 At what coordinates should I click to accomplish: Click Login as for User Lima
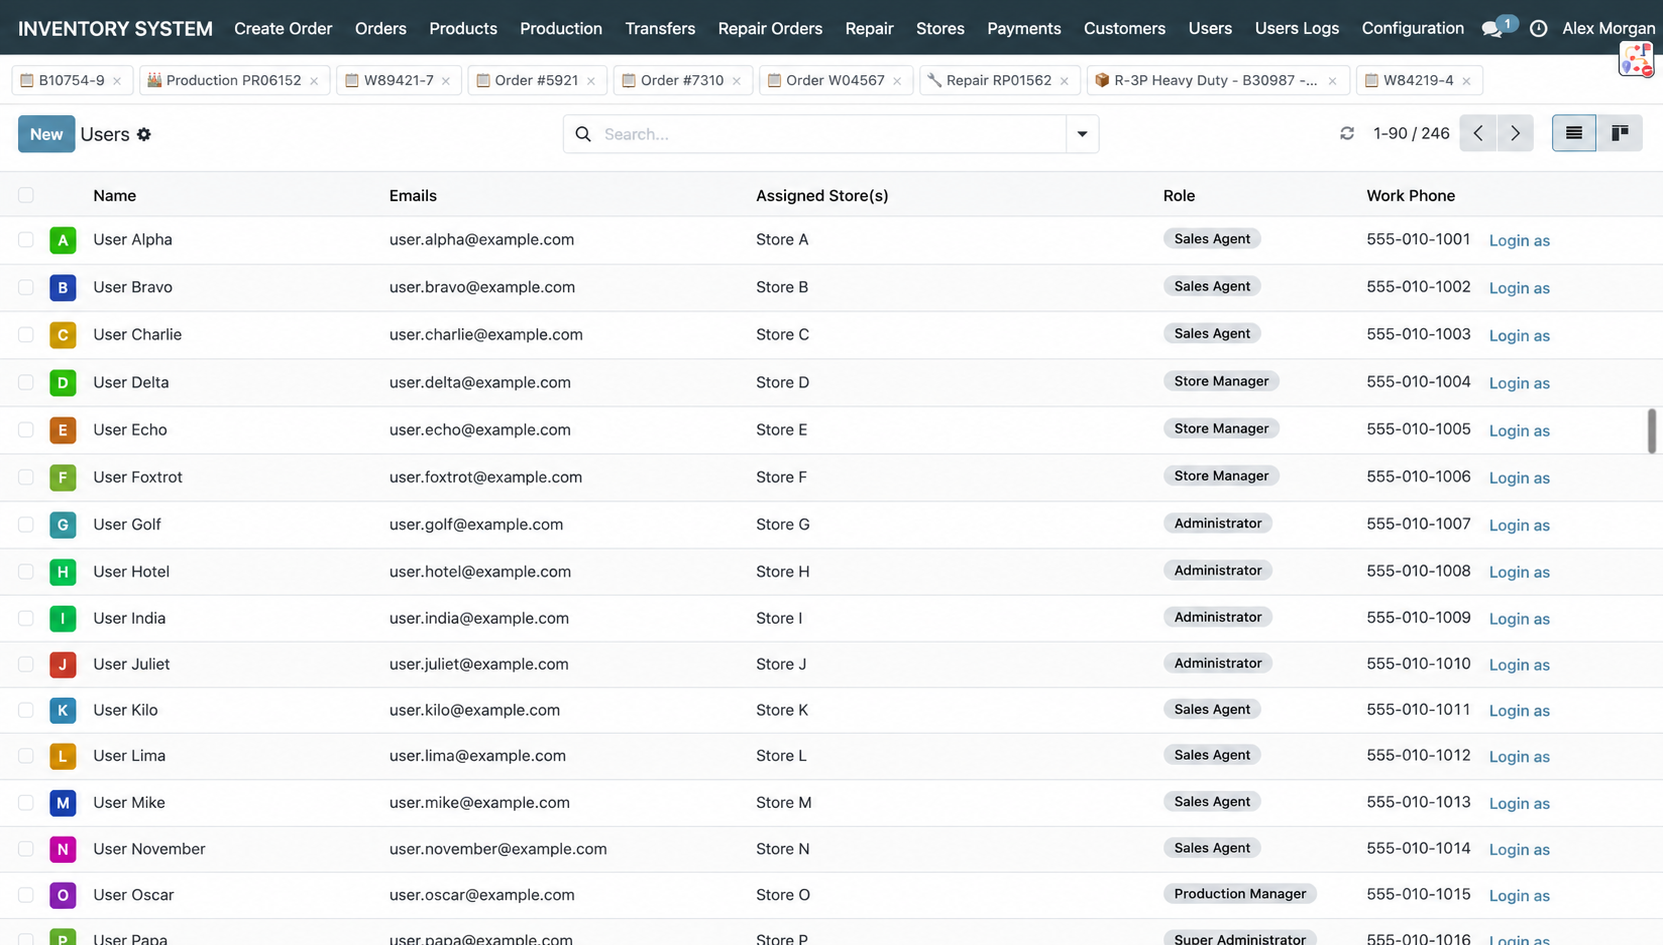[x=1519, y=756]
